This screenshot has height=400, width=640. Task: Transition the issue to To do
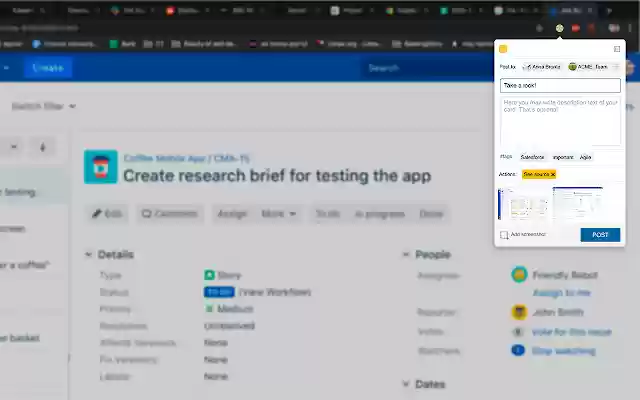coord(327,214)
